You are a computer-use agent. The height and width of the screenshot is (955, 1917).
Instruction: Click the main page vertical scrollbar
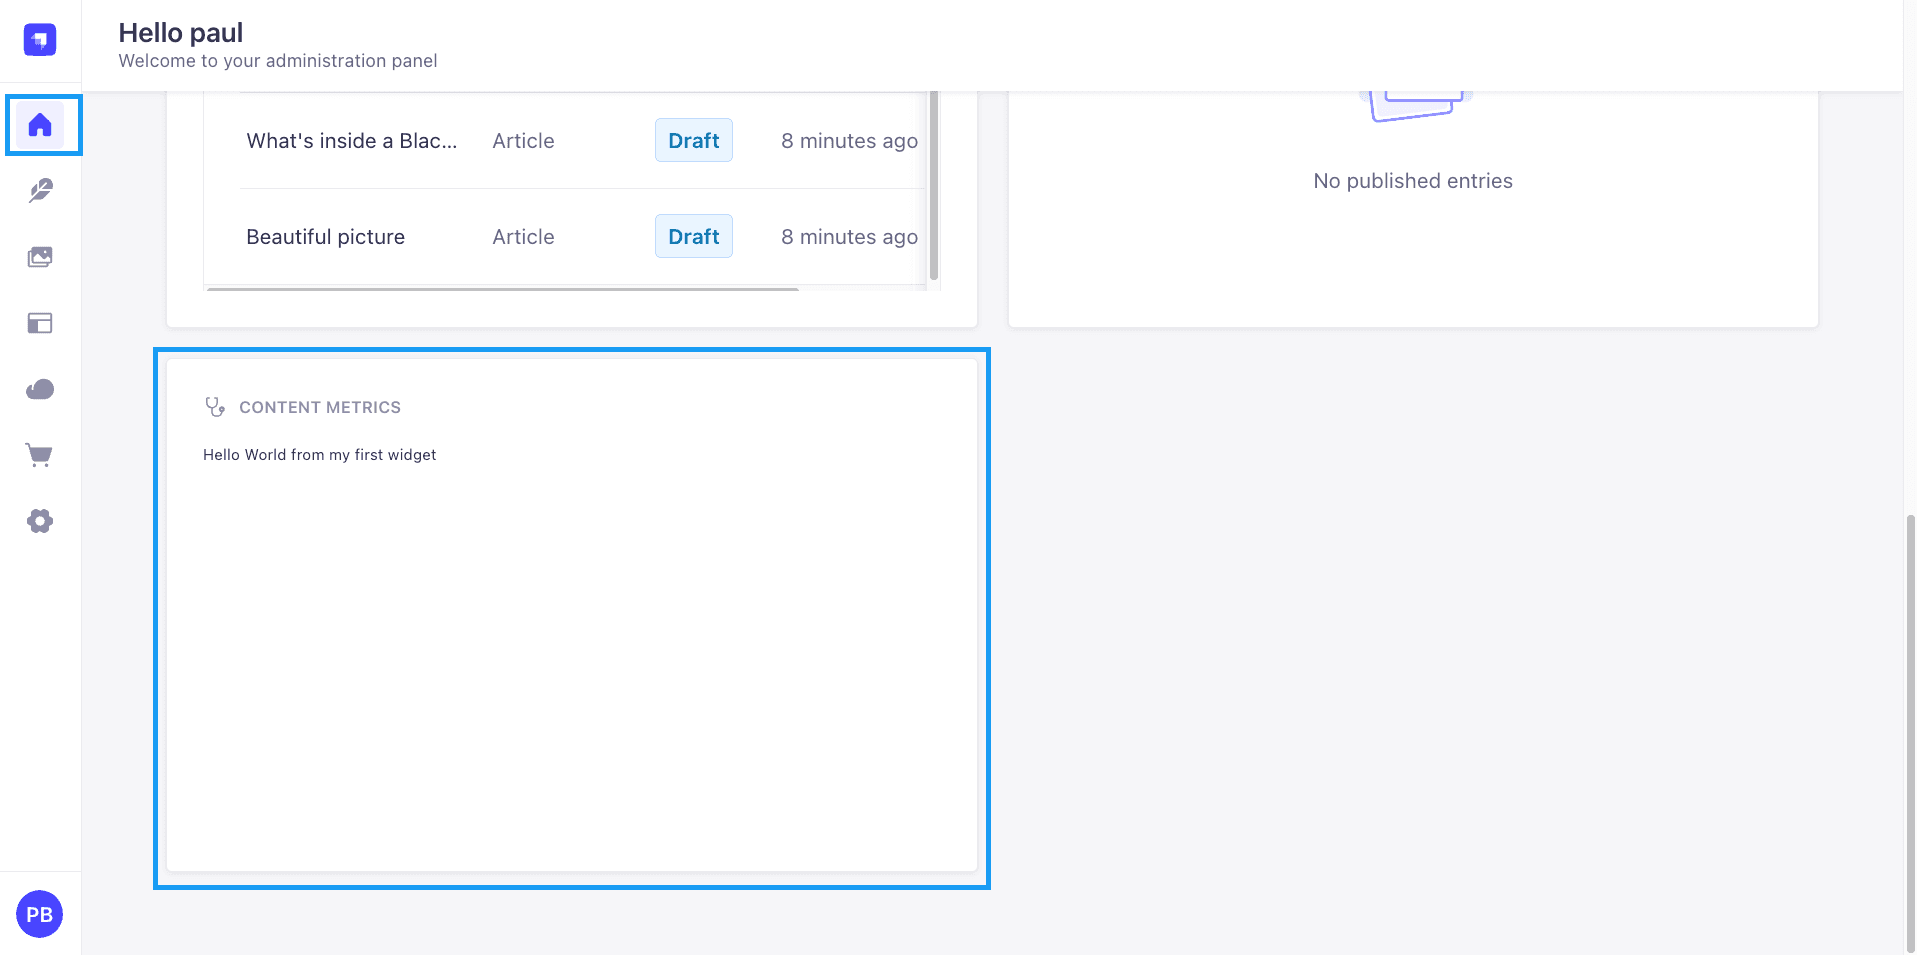(x=1911, y=732)
